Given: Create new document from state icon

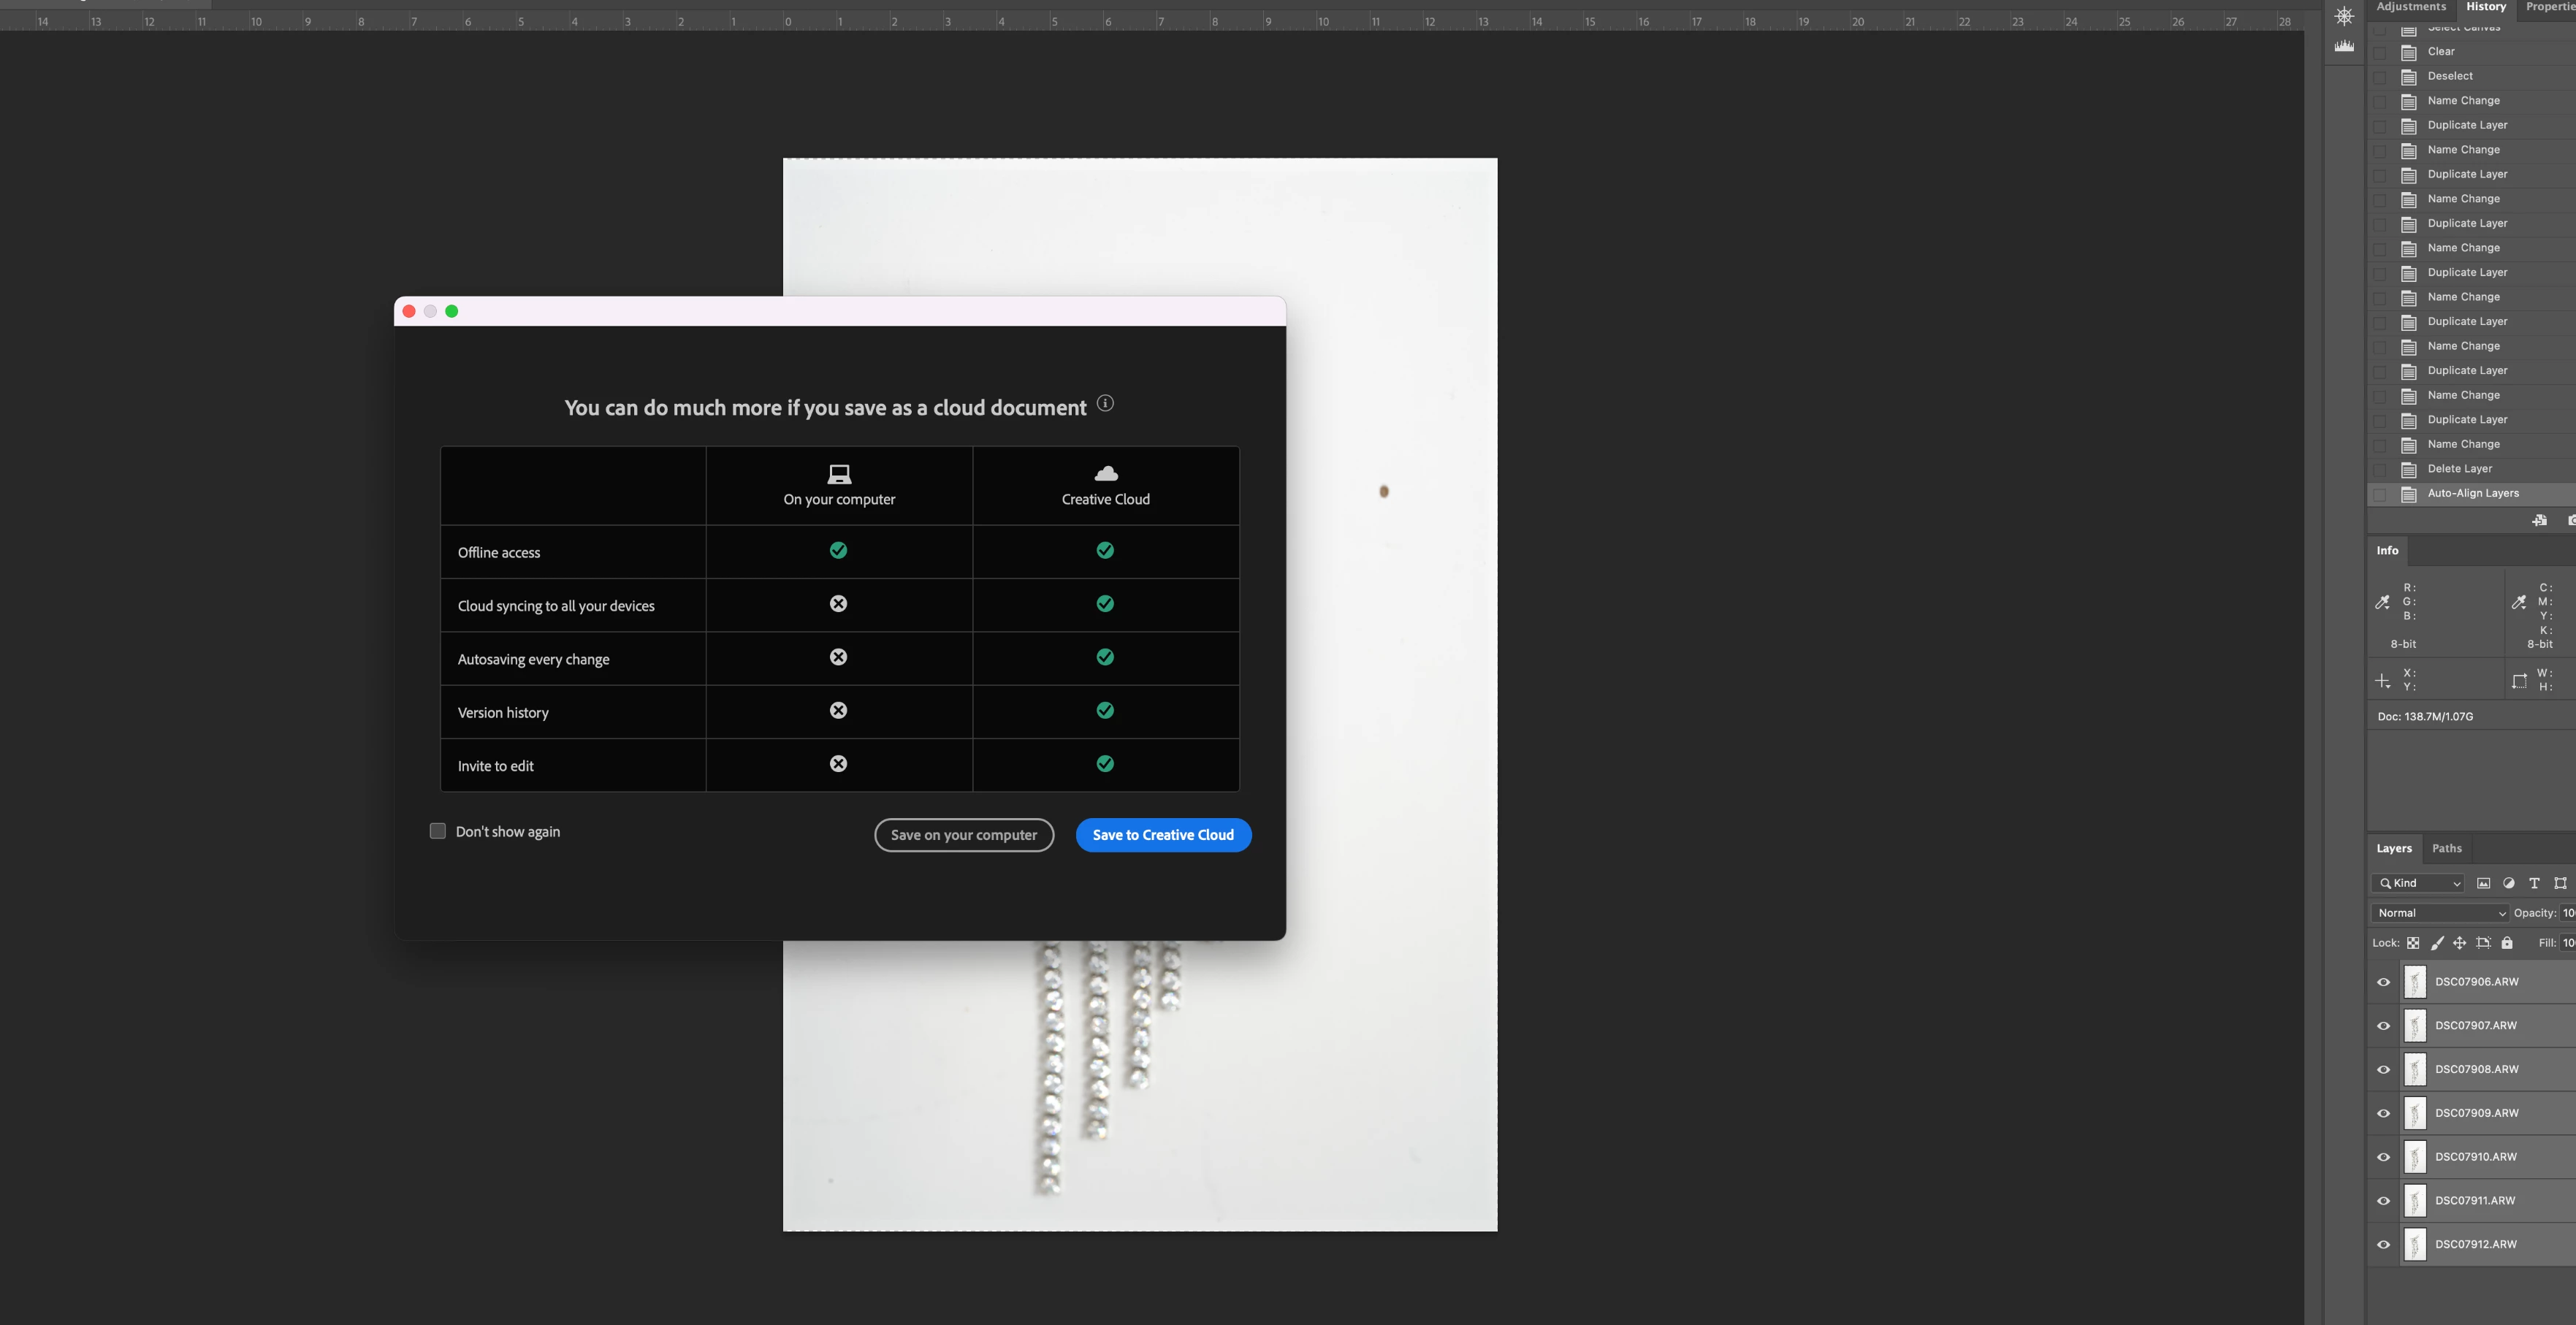Looking at the screenshot, I should (x=2539, y=520).
